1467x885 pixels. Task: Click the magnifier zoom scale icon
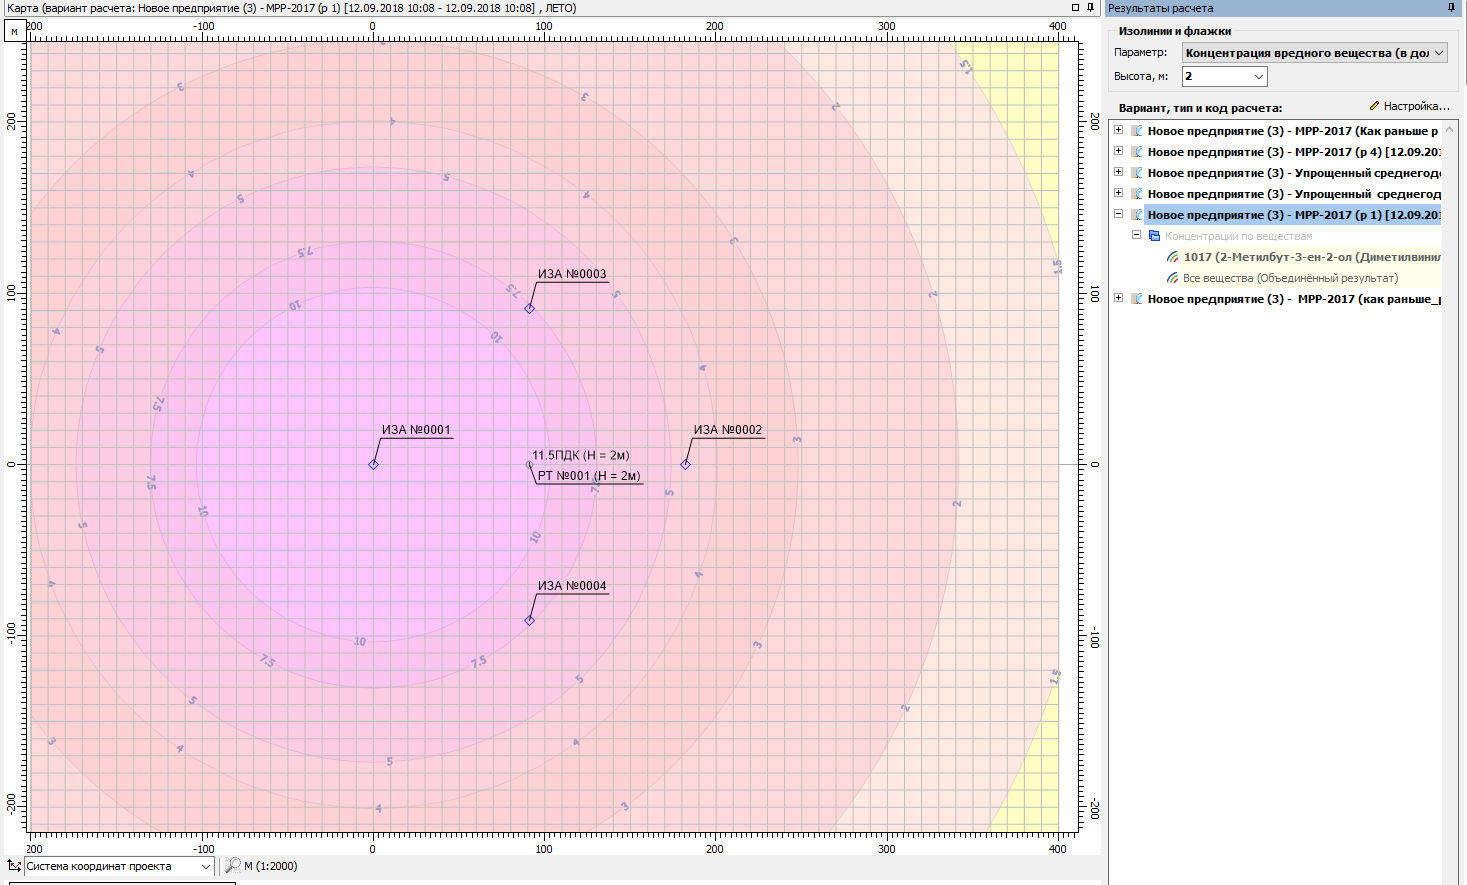pyautogui.click(x=232, y=866)
